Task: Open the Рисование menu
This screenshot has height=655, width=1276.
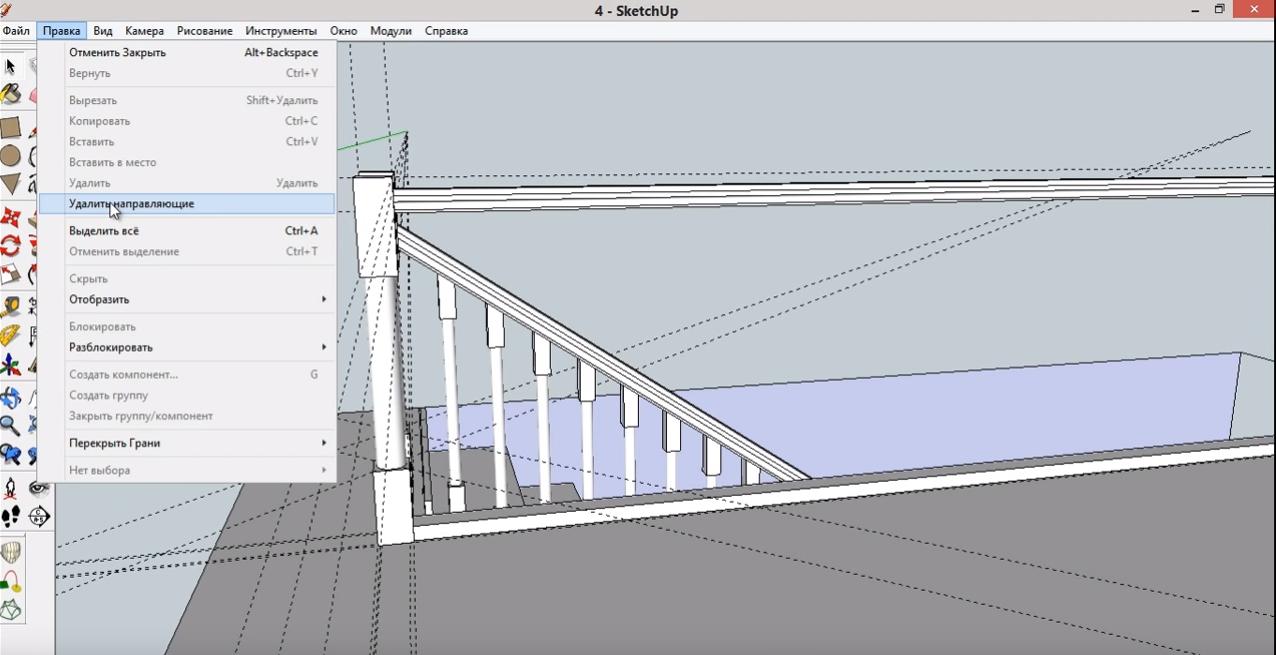Action: click(x=205, y=31)
